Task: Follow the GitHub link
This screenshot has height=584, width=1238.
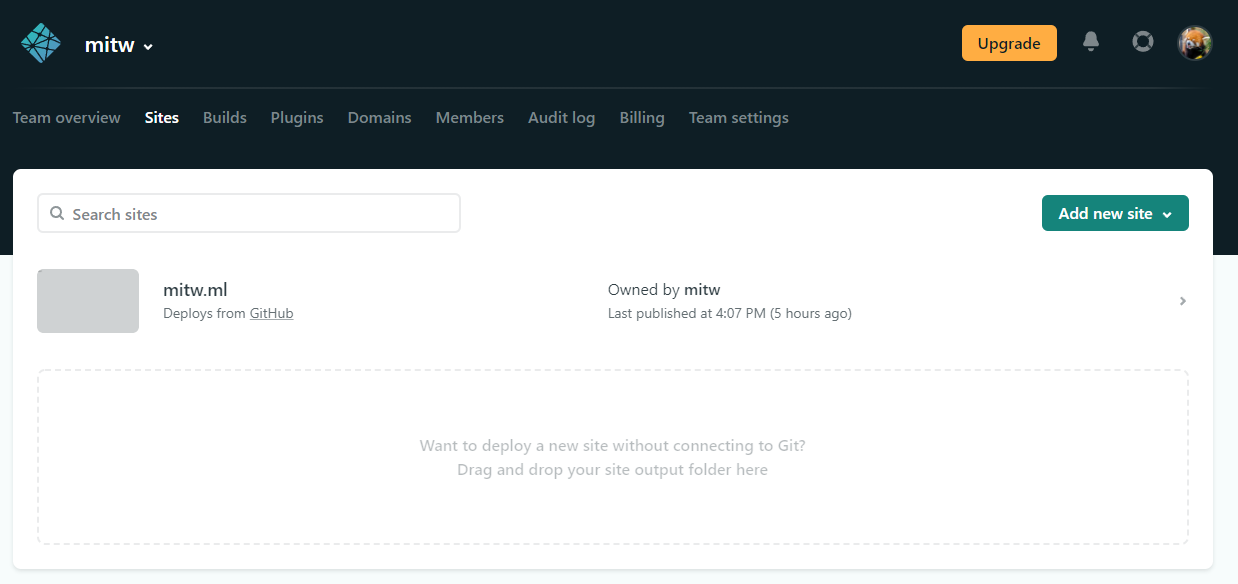Action: click(272, 313)
